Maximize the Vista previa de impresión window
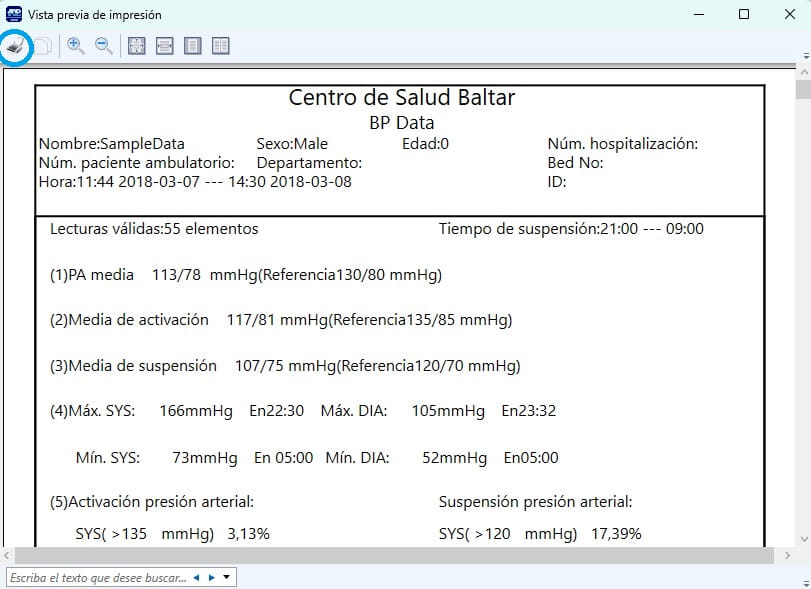811x589 pixels. pos(744,15)
